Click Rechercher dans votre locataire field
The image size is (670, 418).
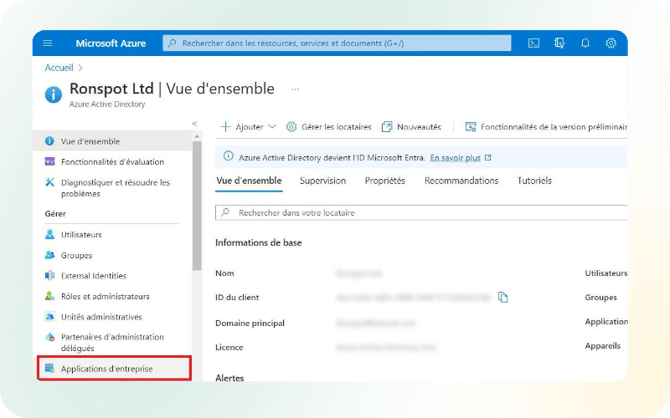pos(421,212)
